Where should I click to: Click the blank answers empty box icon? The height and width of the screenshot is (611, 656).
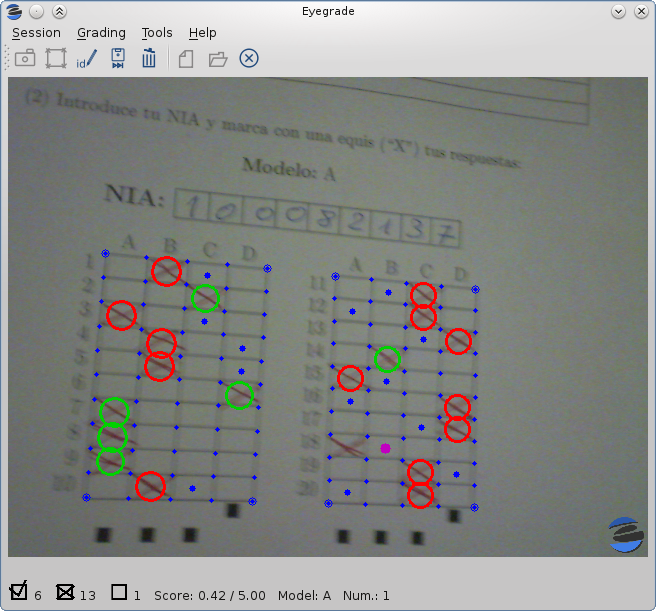pyautogui.click(x=119, y=591)
